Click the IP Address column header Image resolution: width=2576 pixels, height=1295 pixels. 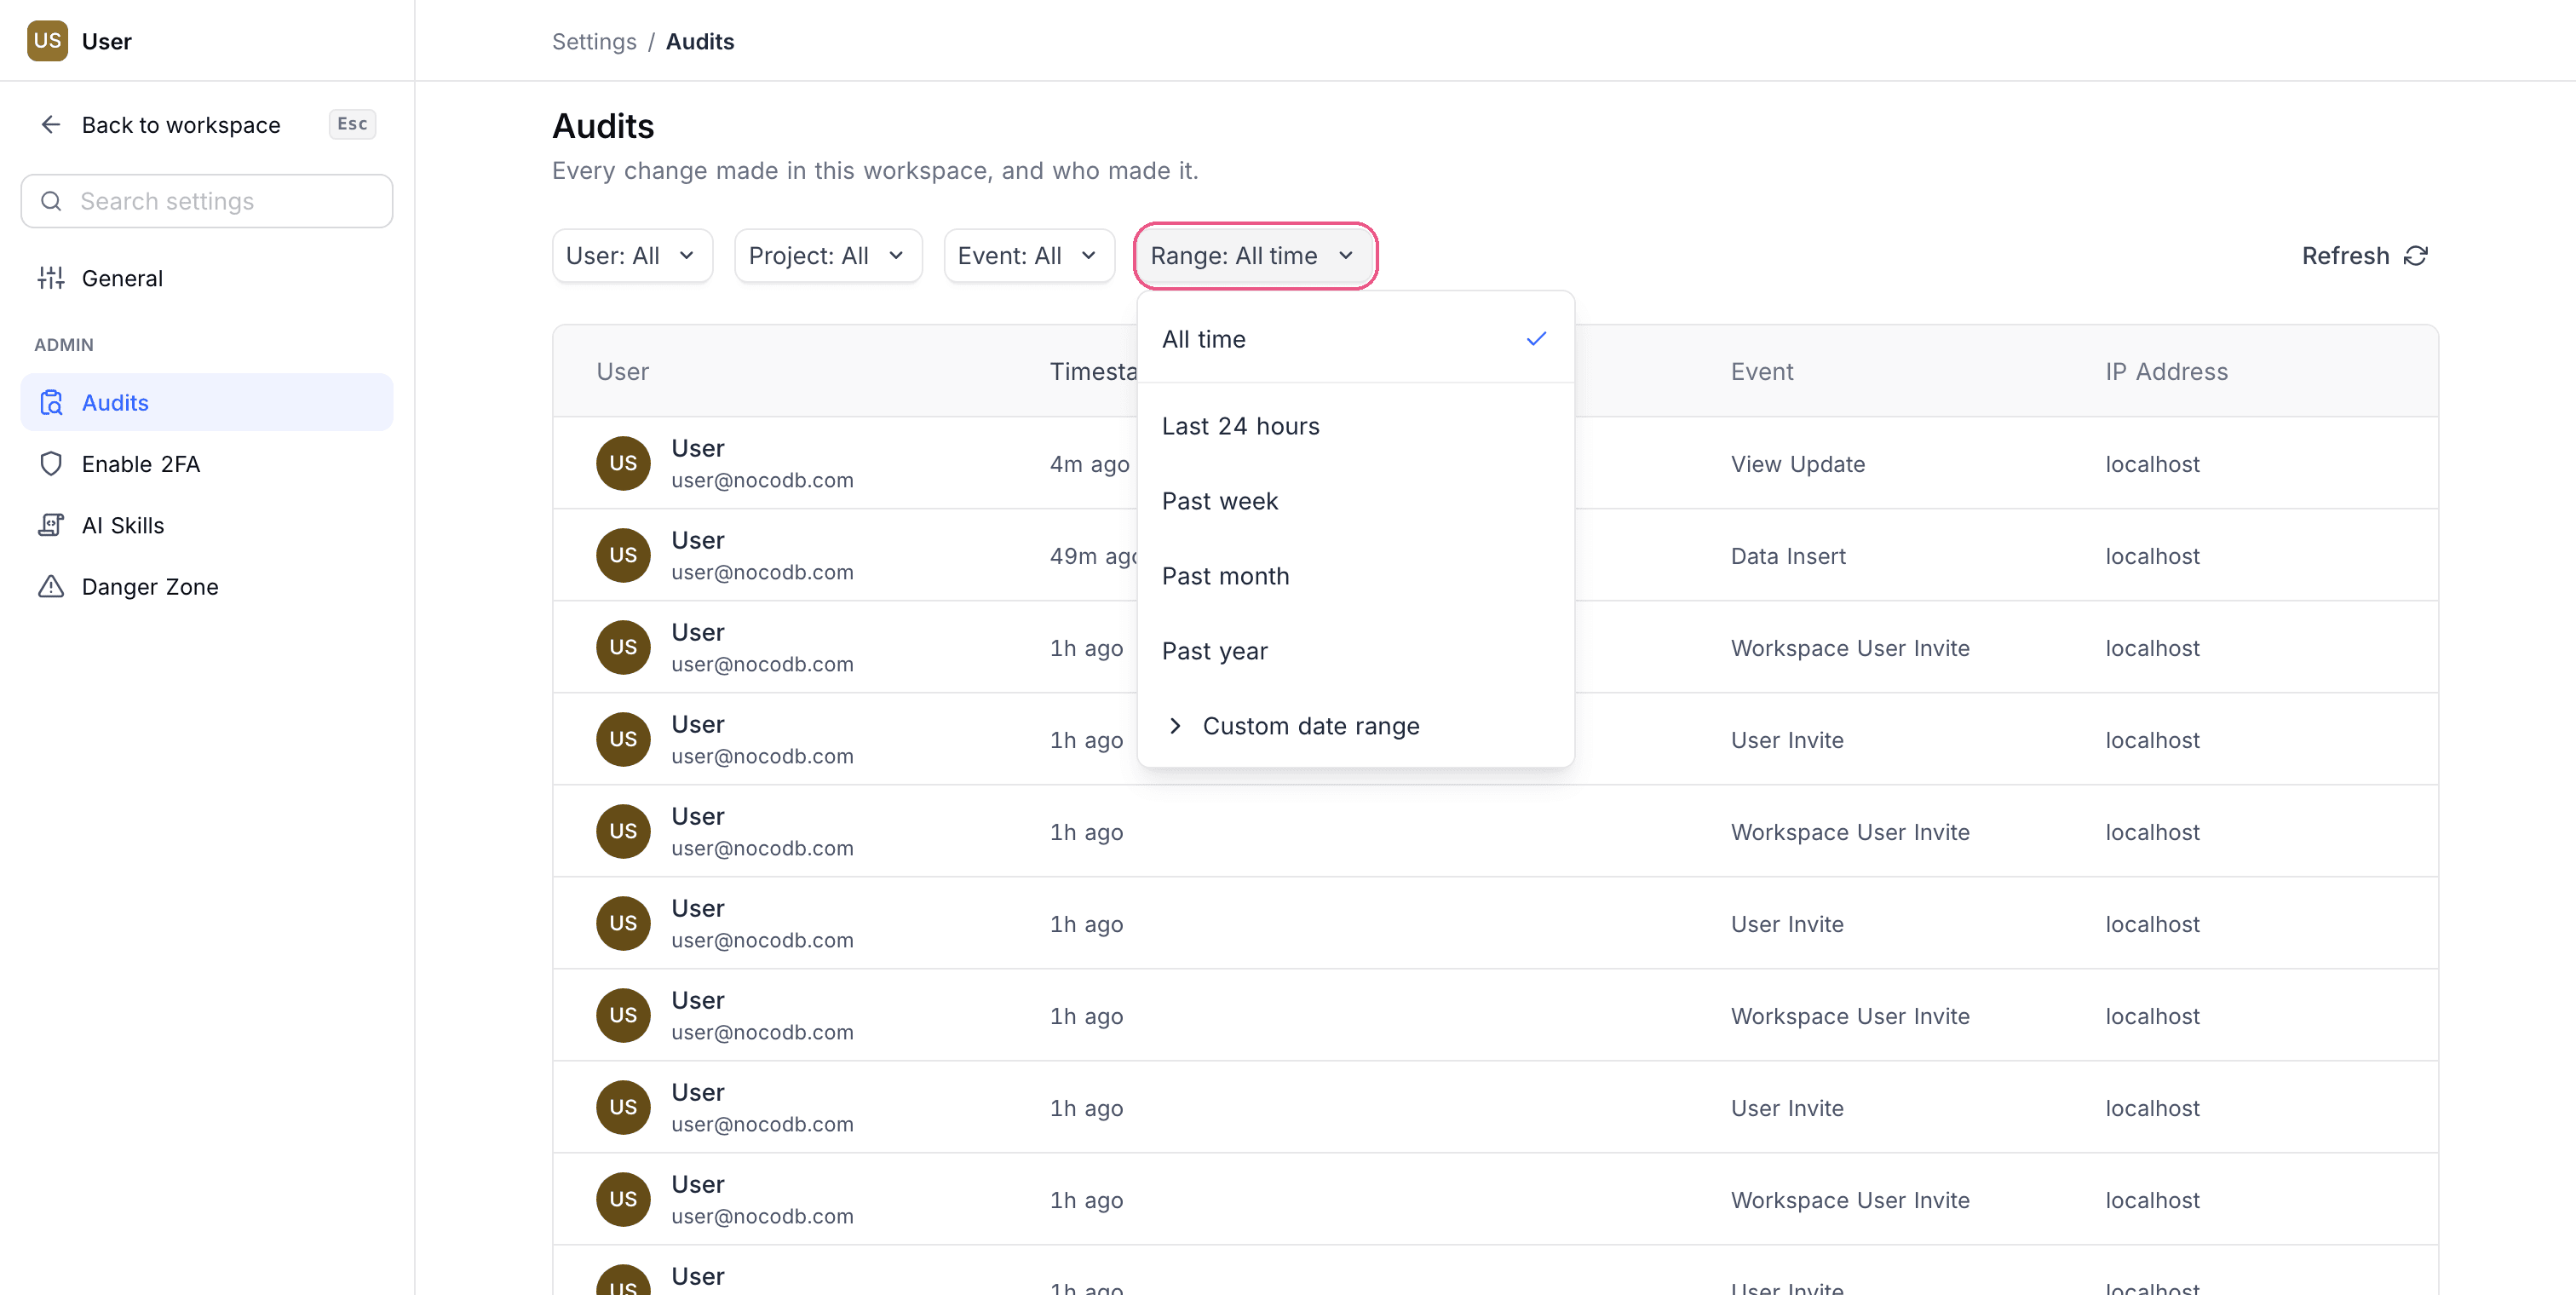coord(2166,372)
